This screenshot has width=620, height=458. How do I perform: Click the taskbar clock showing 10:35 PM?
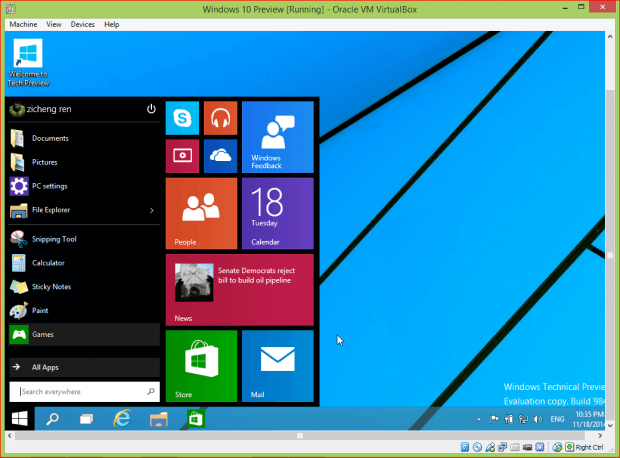[x=588, y=419]
